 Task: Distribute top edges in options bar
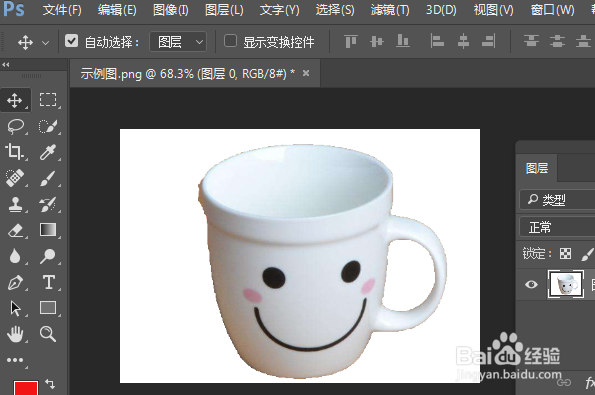coord(531,41)
